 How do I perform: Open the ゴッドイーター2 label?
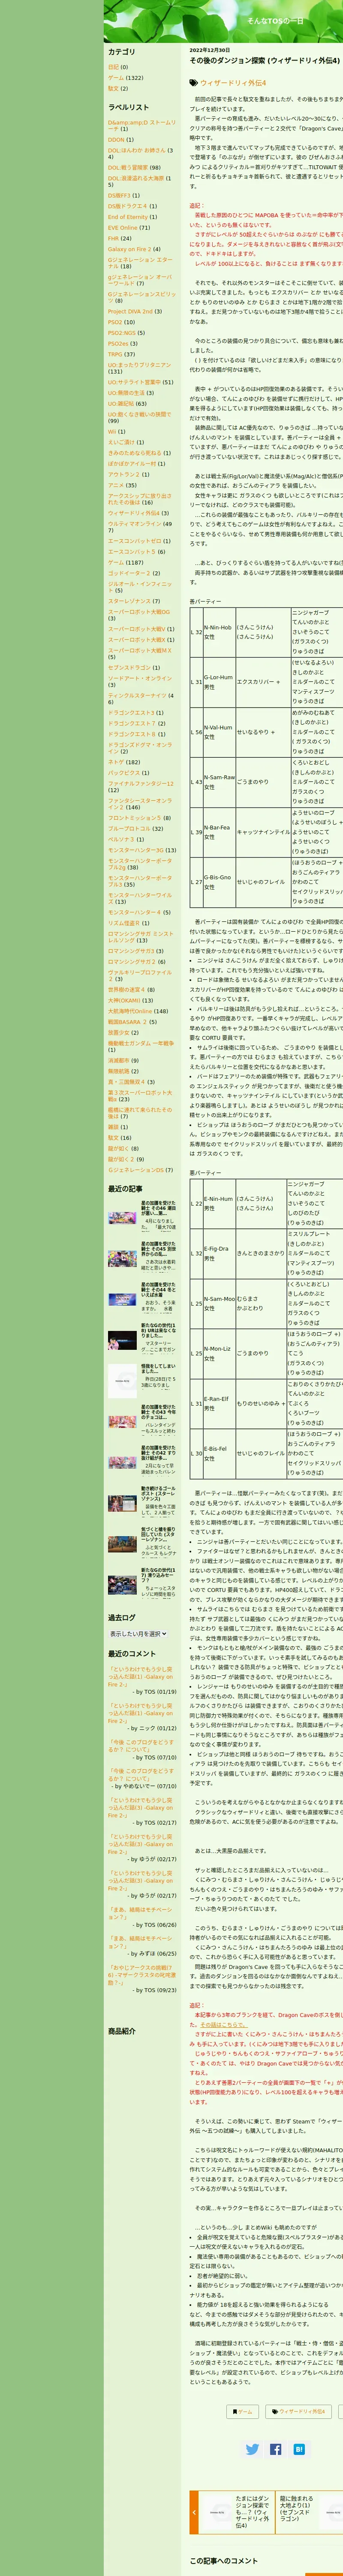click(x=130, y=573)
